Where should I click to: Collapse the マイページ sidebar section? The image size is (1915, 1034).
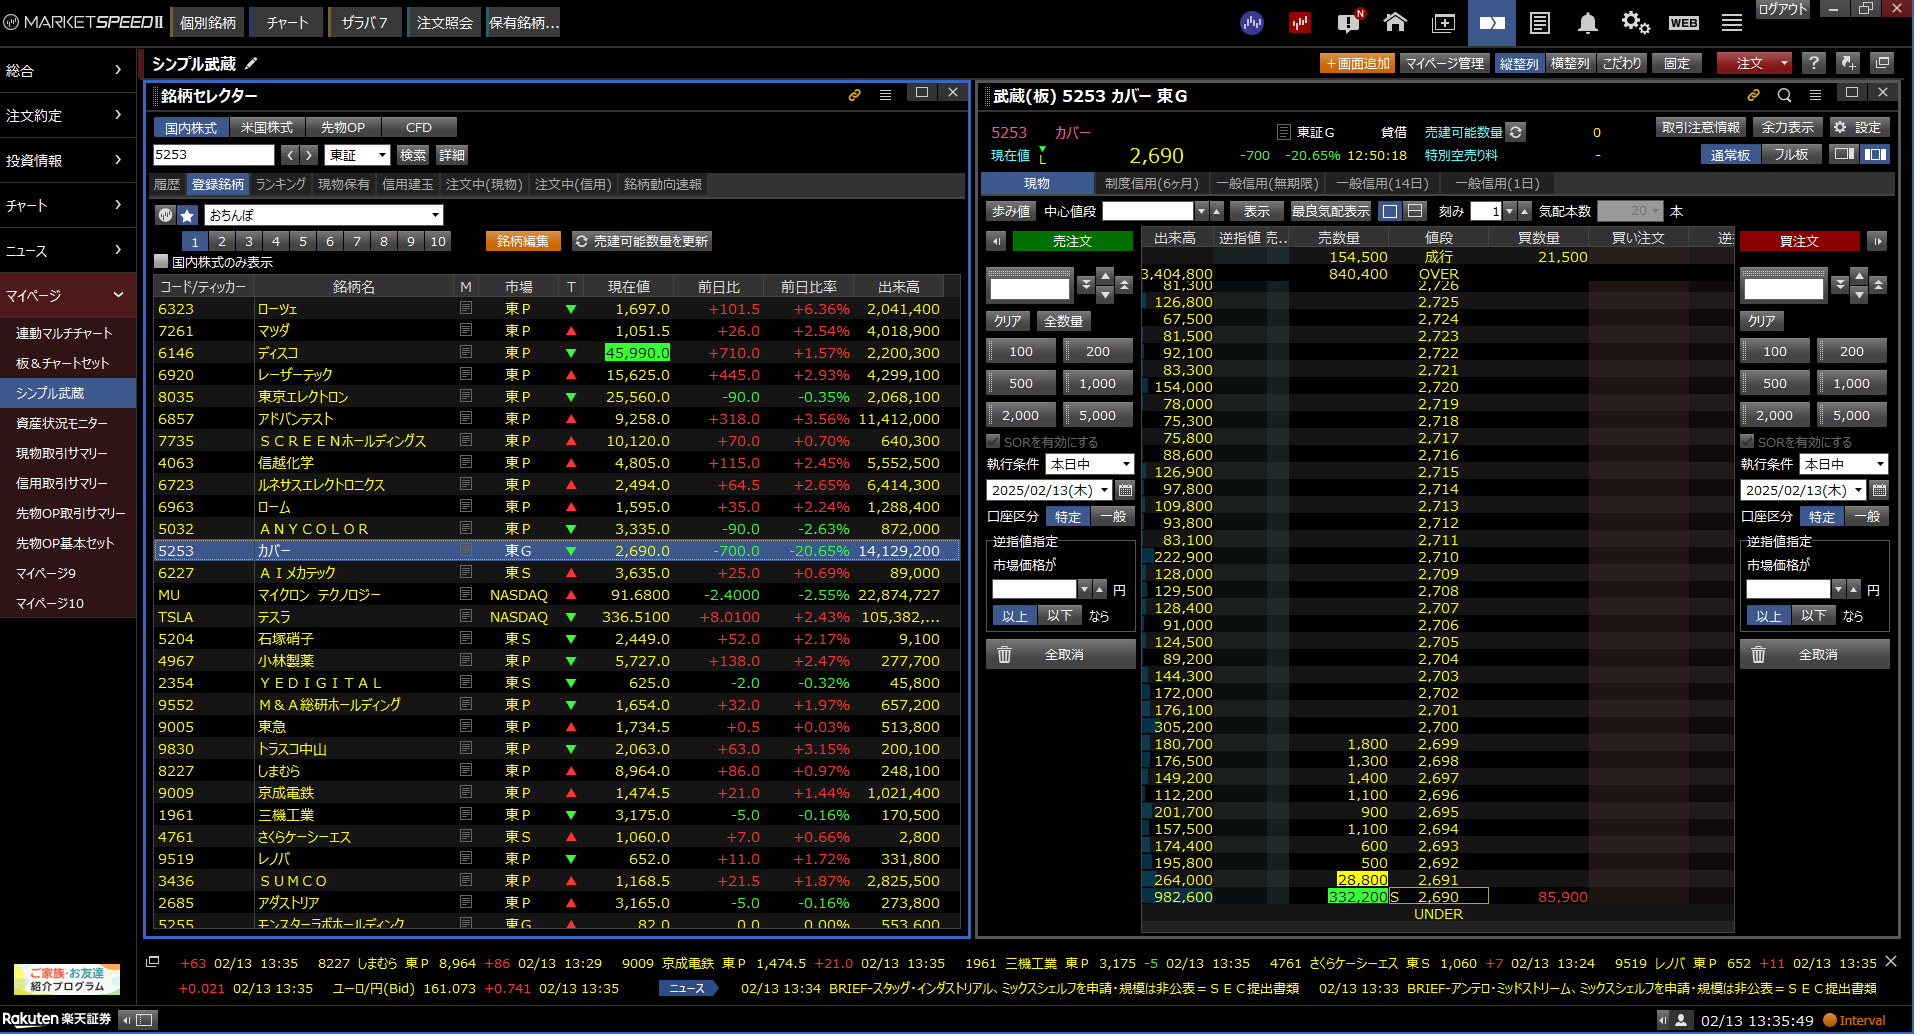[68, 295]
